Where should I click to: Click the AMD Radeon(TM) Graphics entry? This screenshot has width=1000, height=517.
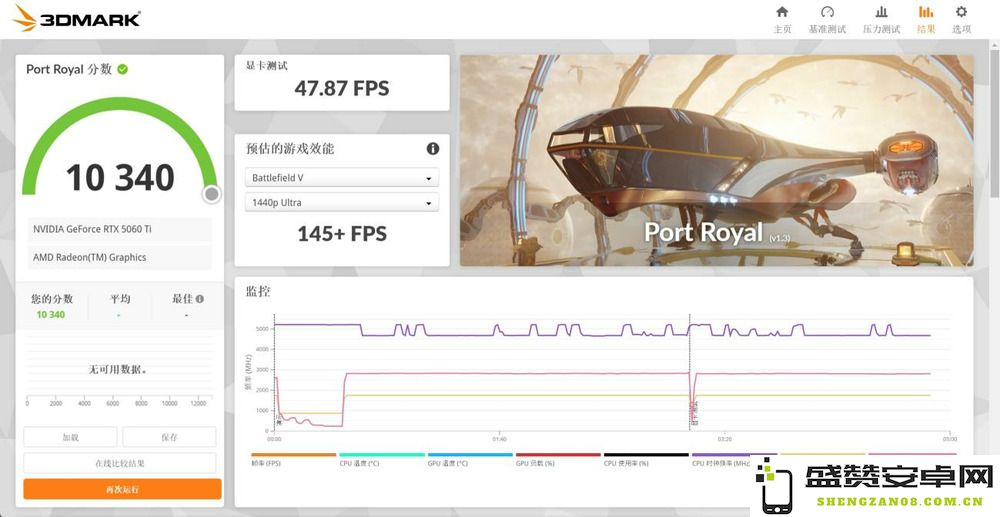(x=120, y=258)
